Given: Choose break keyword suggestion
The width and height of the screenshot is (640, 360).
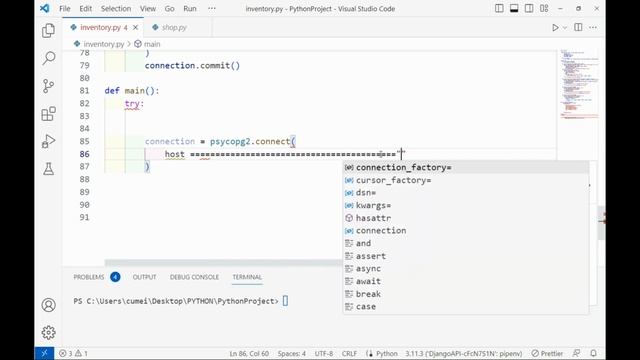Looking at the screenshot, I should pos(466,294).
